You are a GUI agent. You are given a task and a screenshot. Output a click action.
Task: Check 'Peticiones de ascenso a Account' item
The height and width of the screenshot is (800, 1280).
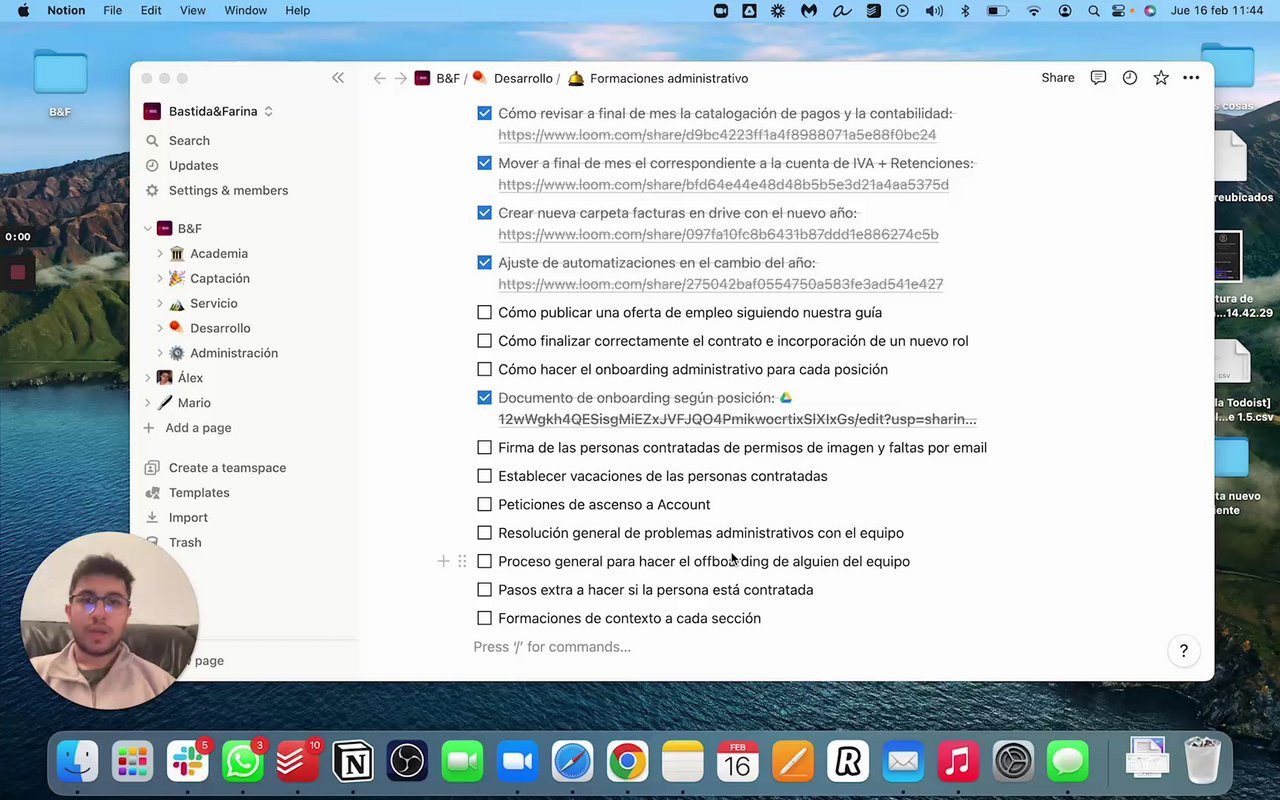click(485, 505)
